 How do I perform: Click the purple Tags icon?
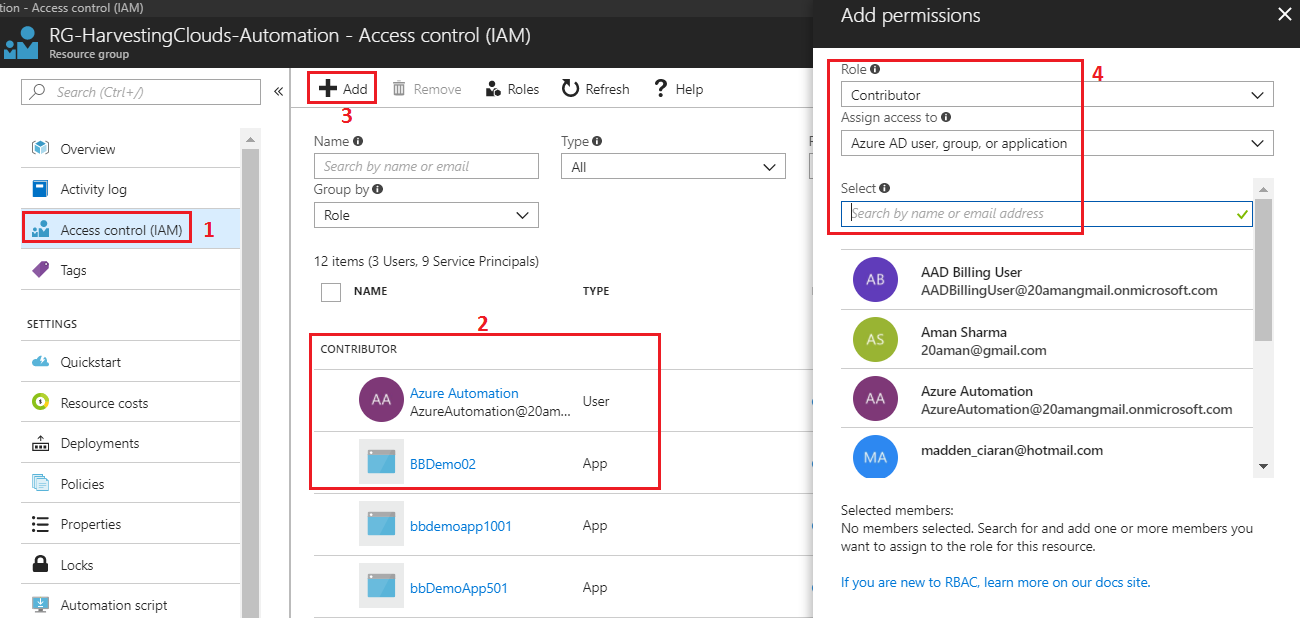[x=40, y=270]
